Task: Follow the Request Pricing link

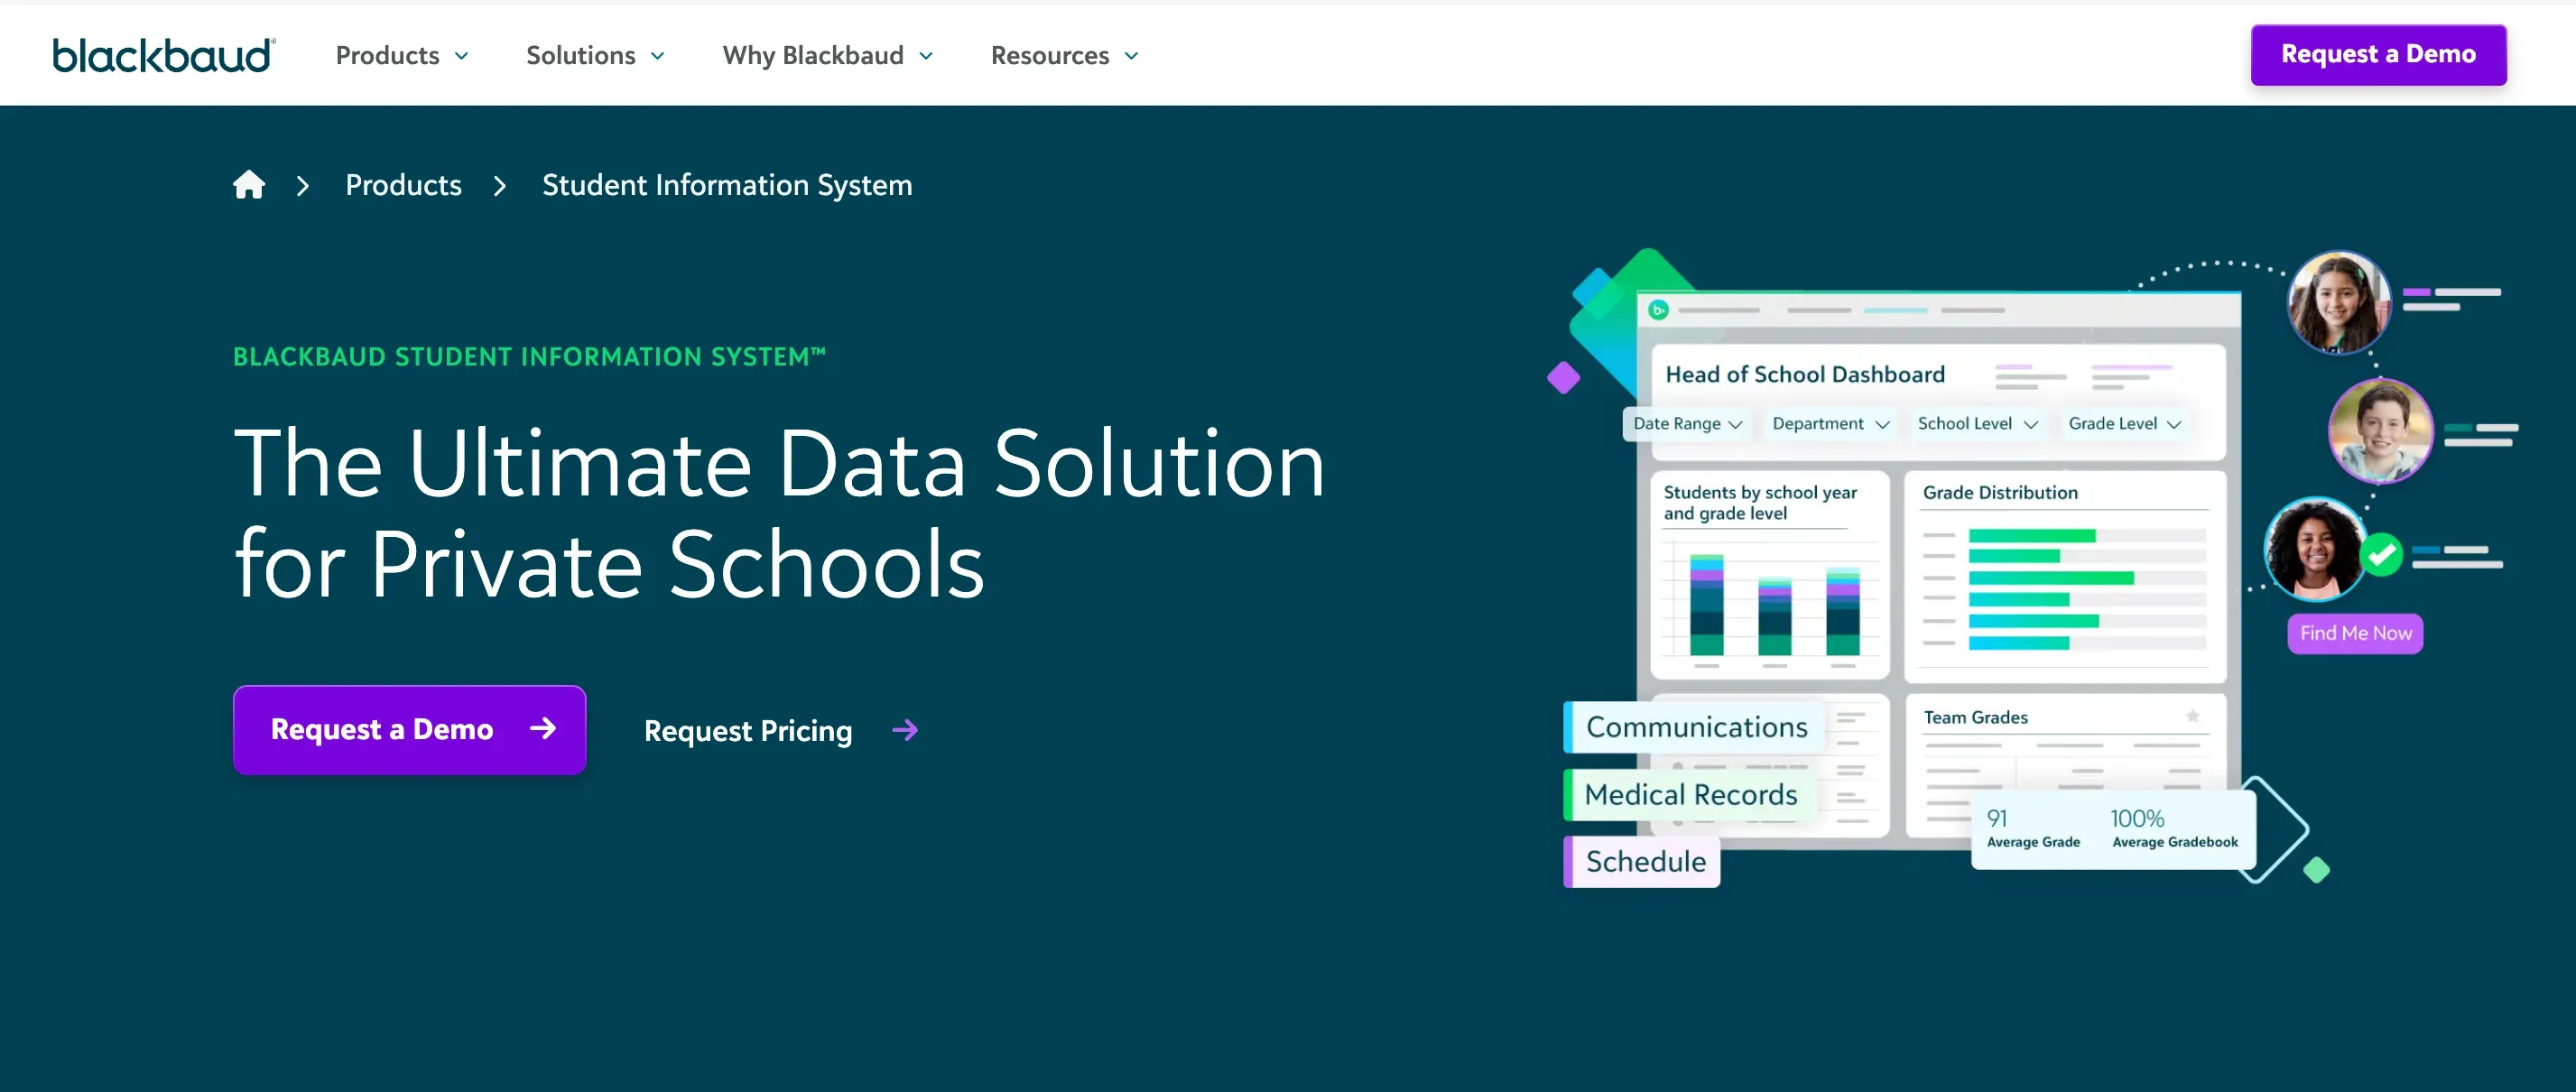Action: (x=781, y=731)
